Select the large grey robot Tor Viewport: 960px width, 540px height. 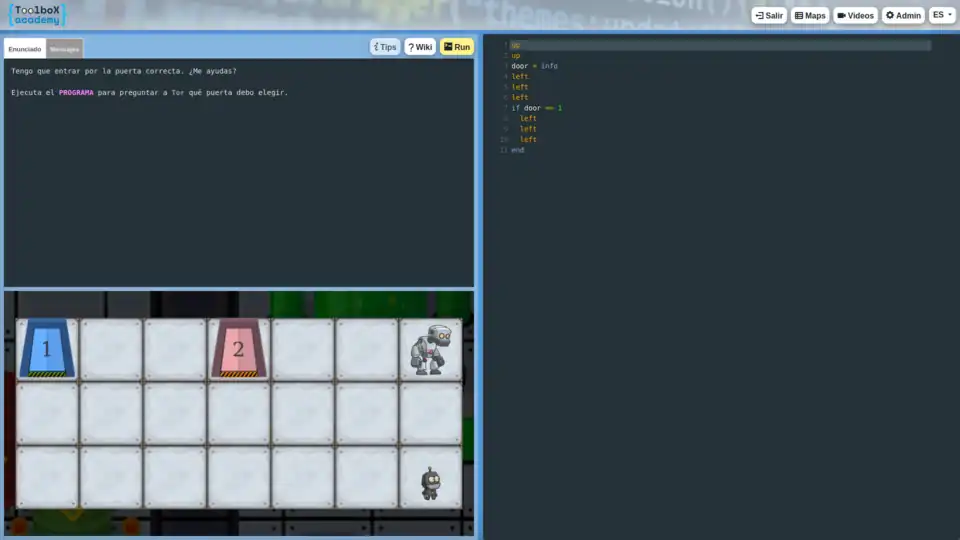430,349
